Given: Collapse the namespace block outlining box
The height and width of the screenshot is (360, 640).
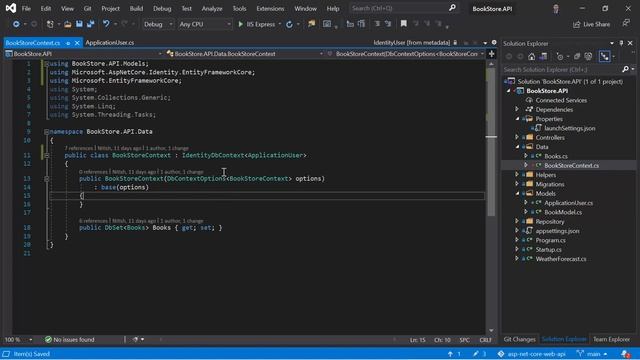Looking at the screenshot, I should [x=46, y=132].
